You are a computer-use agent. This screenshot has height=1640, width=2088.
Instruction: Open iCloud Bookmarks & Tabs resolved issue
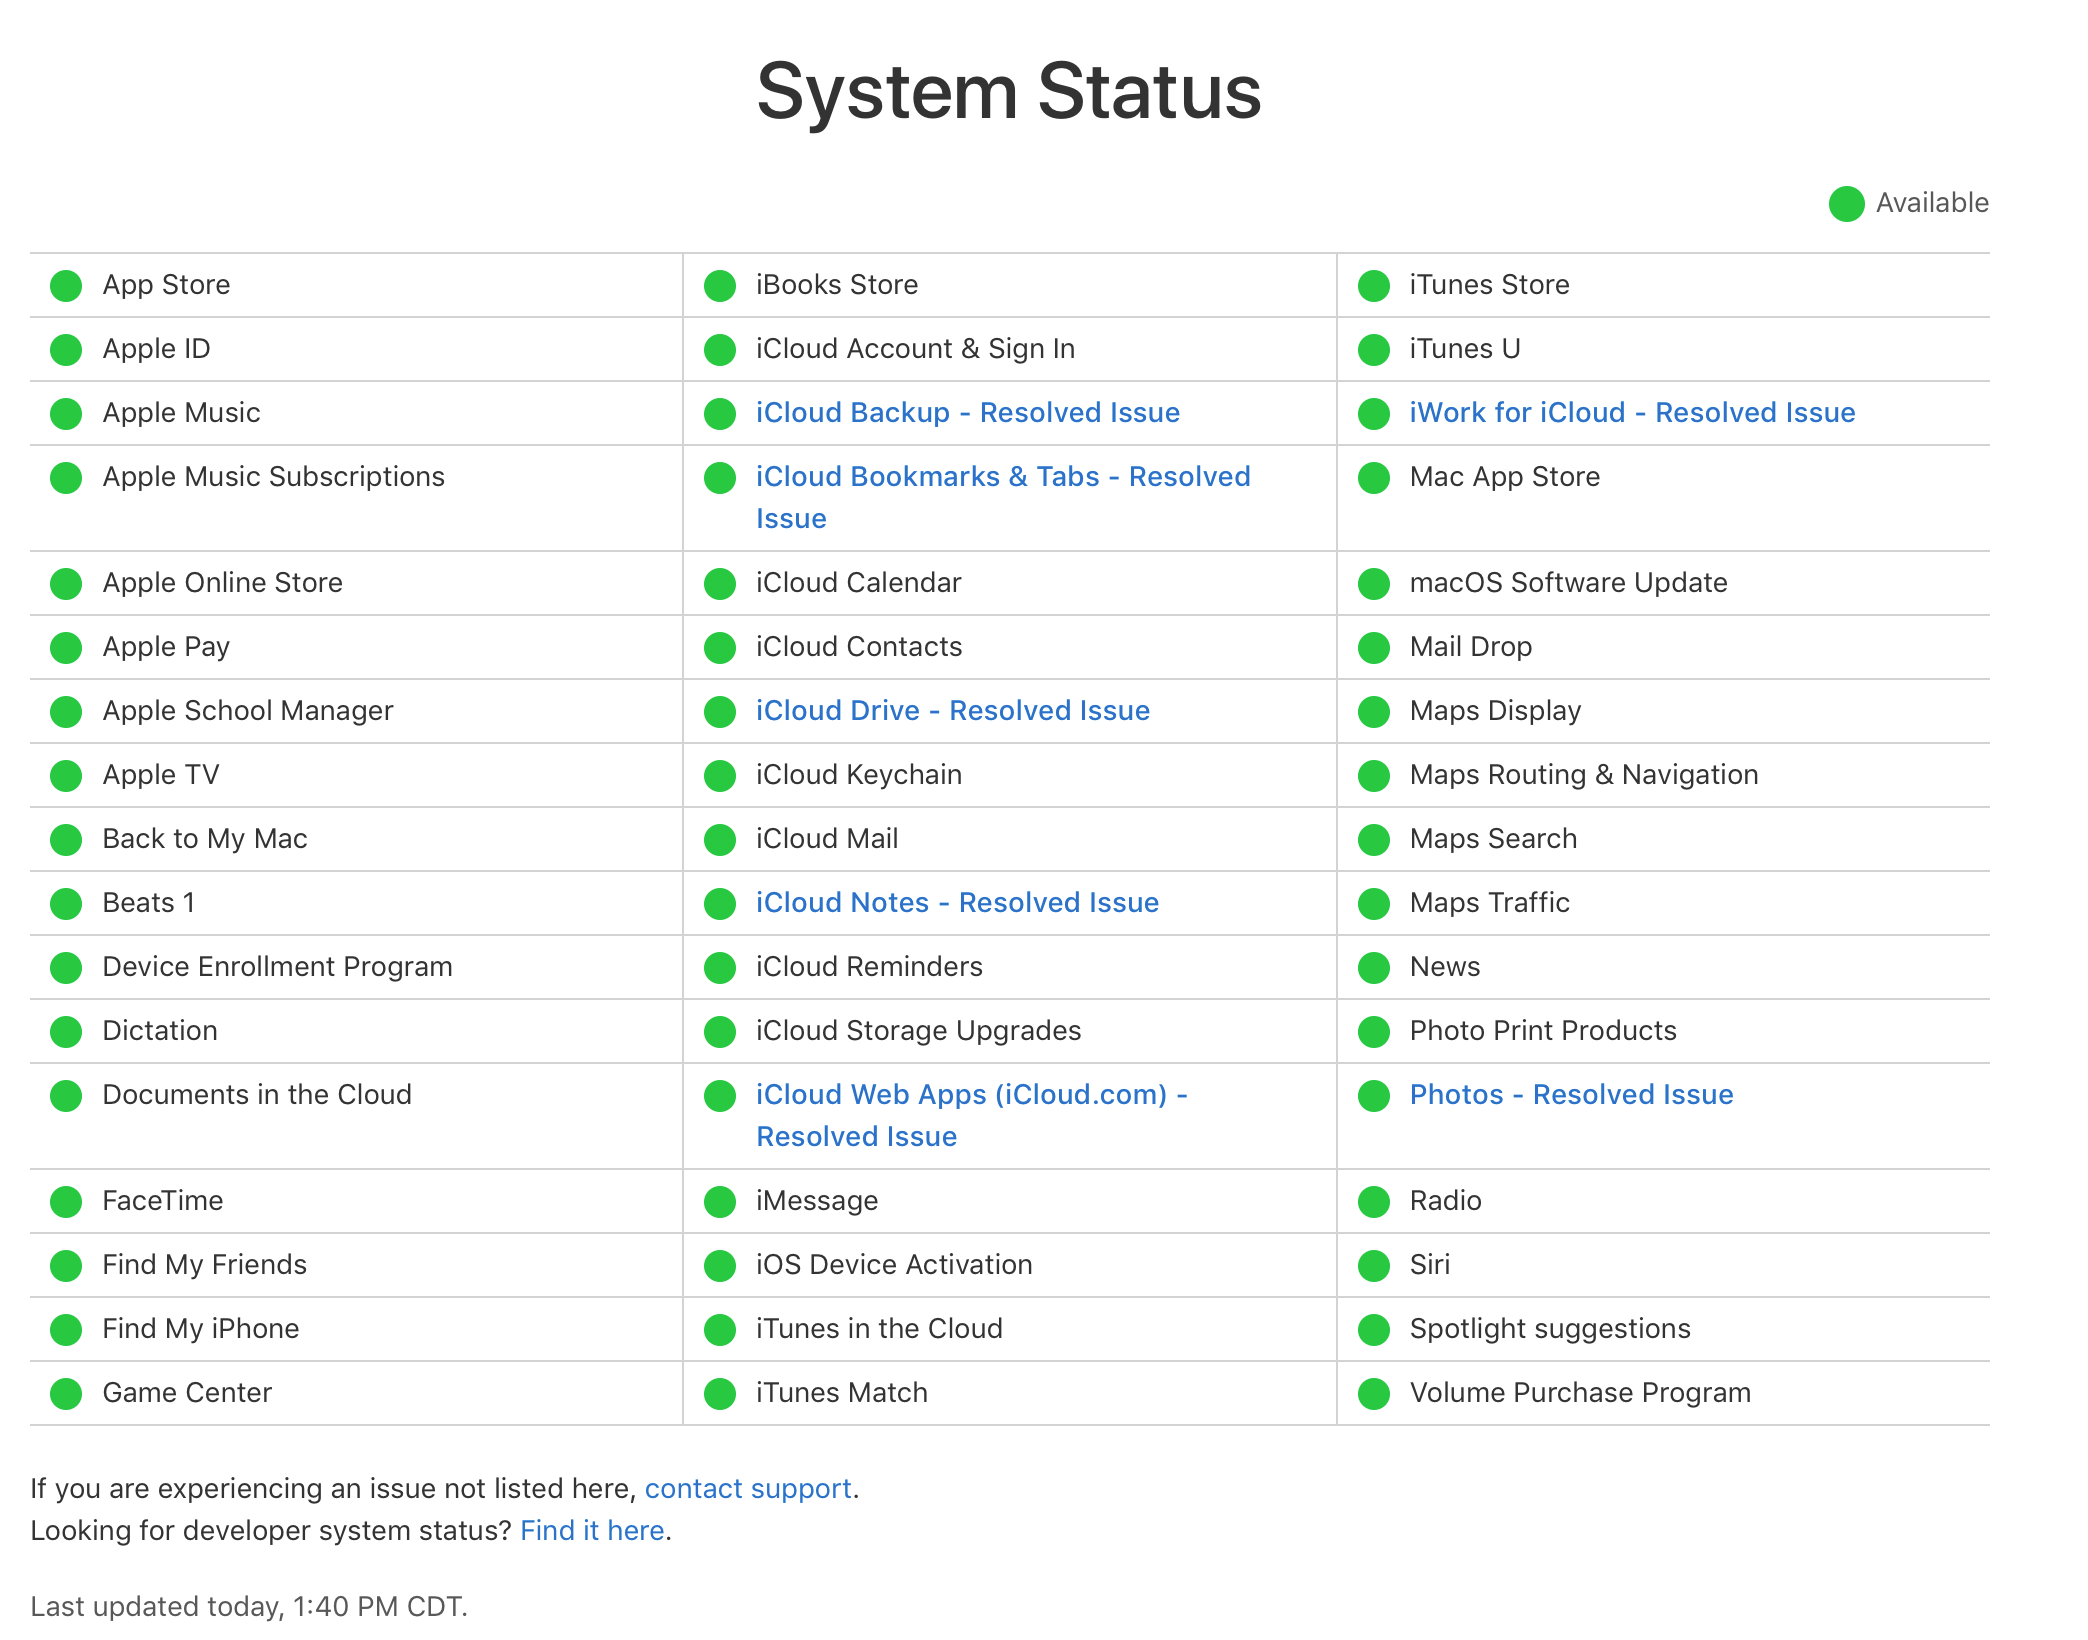(1003, 497)
